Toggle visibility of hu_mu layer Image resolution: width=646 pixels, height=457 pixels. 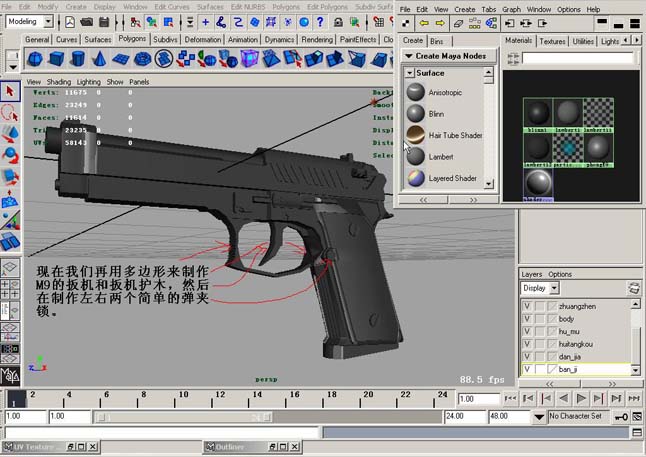click(x=527, y=331)
